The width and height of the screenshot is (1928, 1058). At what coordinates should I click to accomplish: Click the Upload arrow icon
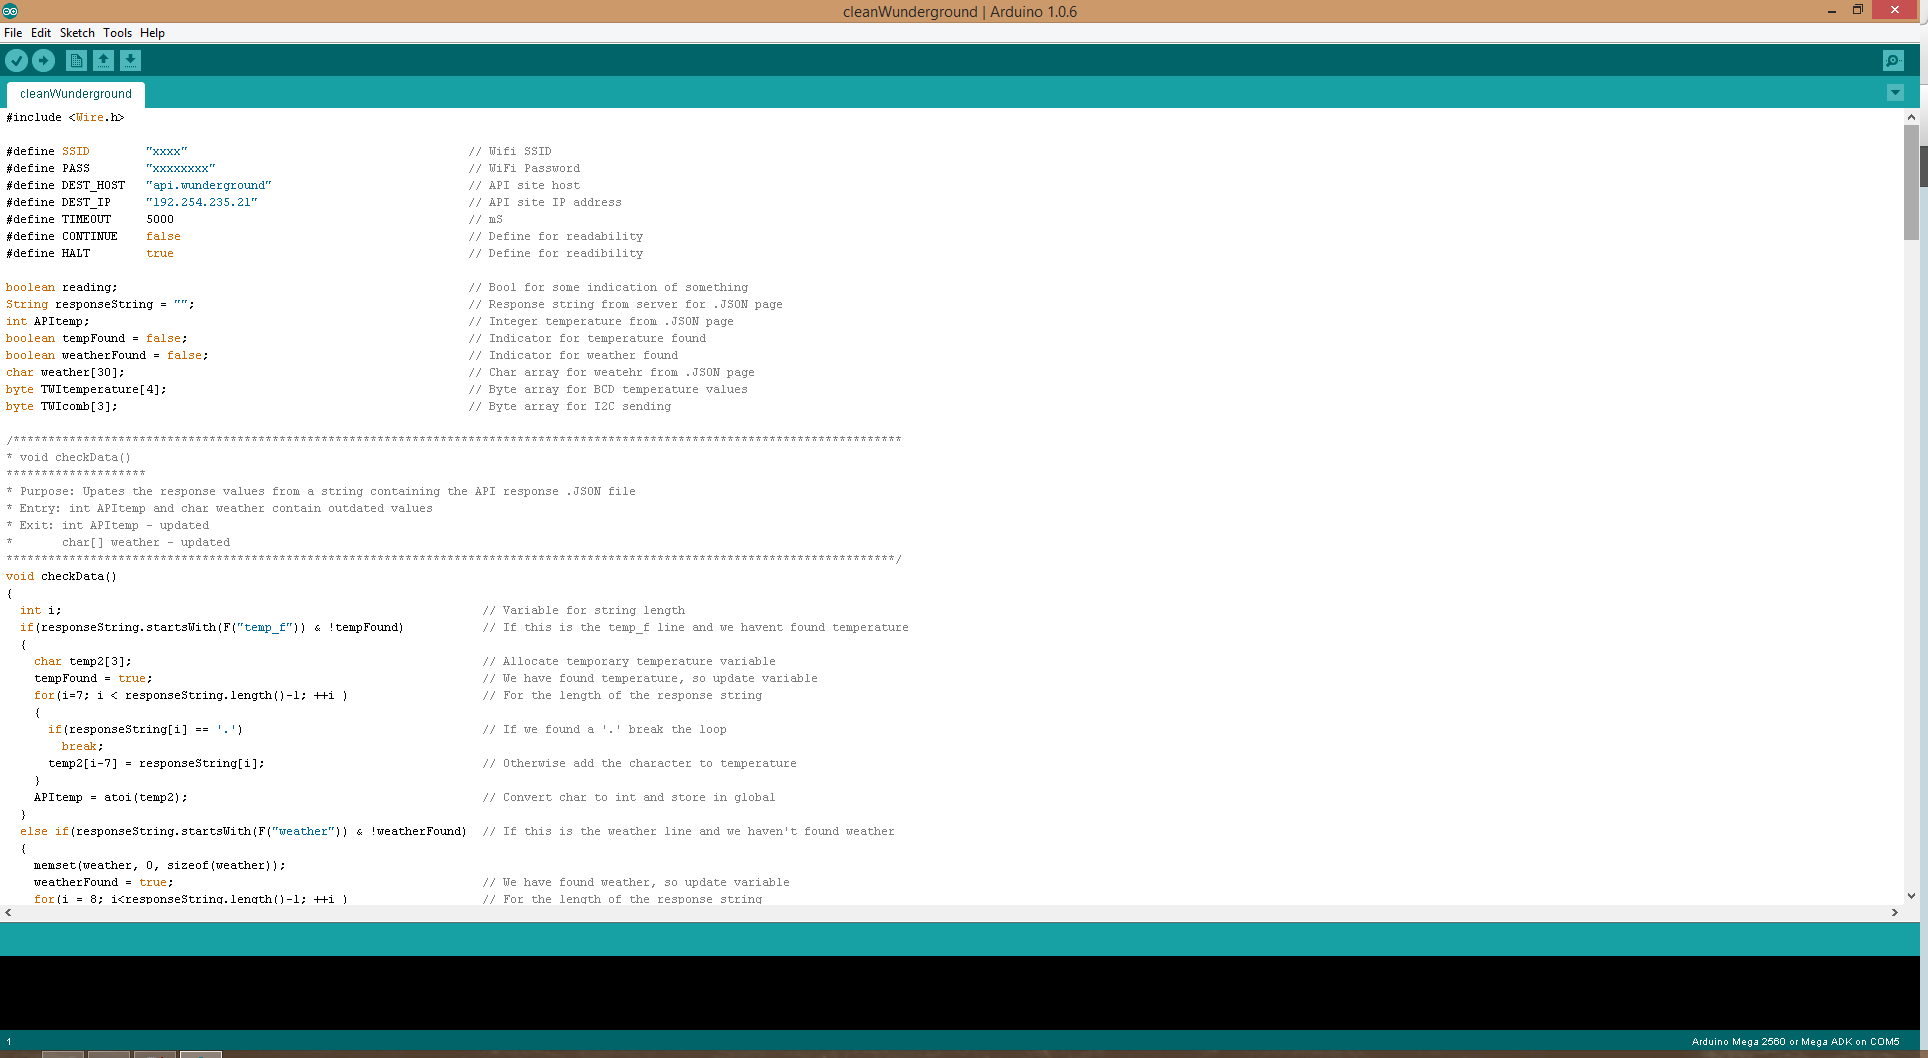(x=44, y=60)
